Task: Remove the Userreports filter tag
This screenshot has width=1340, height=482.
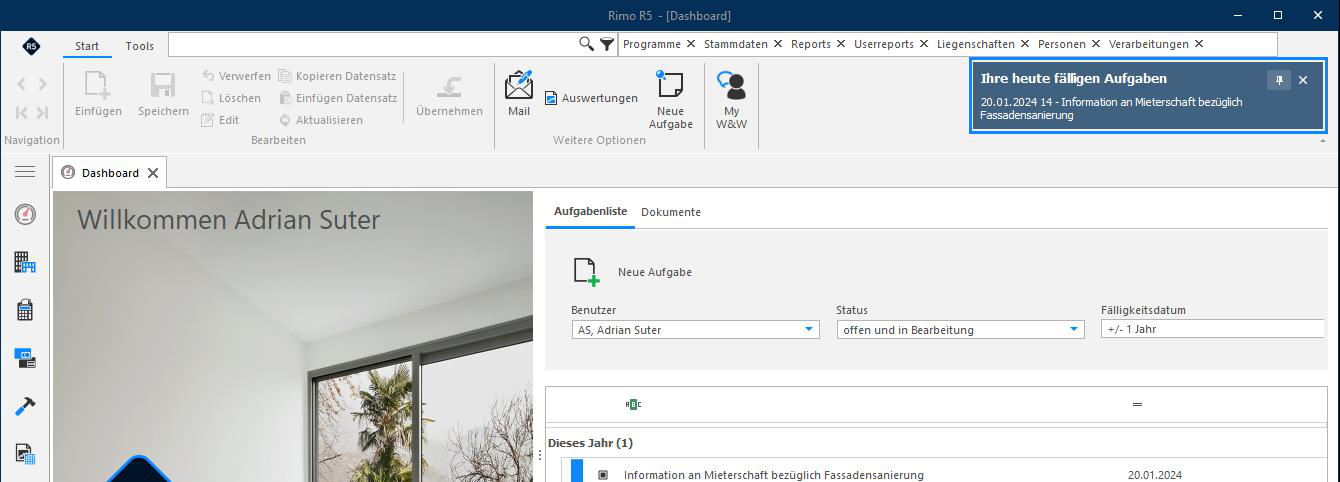Action: pos(923,44)
